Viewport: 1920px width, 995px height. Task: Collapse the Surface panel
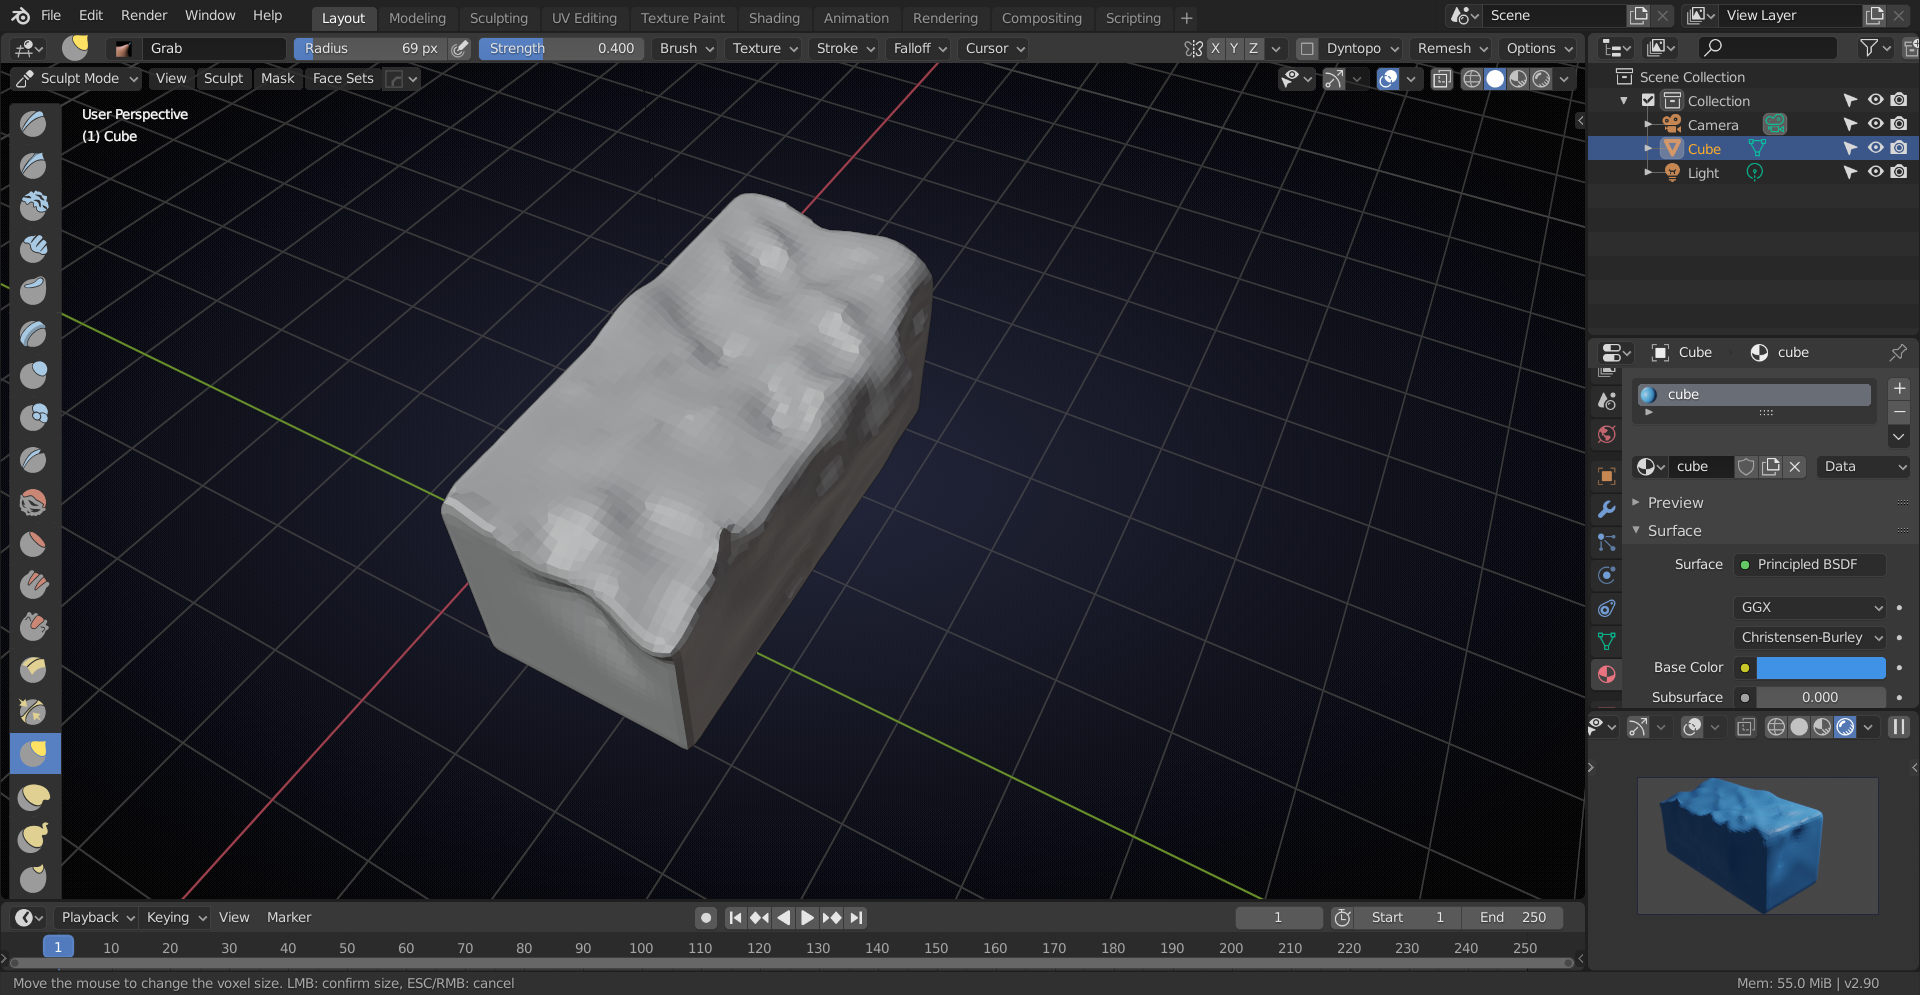(x=1674, y=530)
